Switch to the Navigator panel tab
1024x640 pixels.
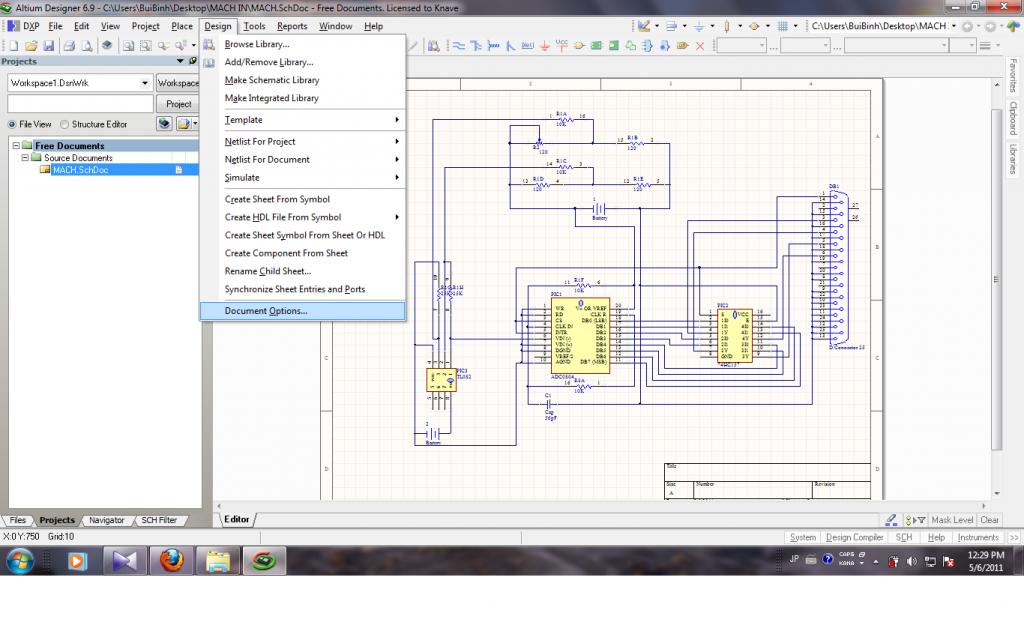[x=106, y=520]
